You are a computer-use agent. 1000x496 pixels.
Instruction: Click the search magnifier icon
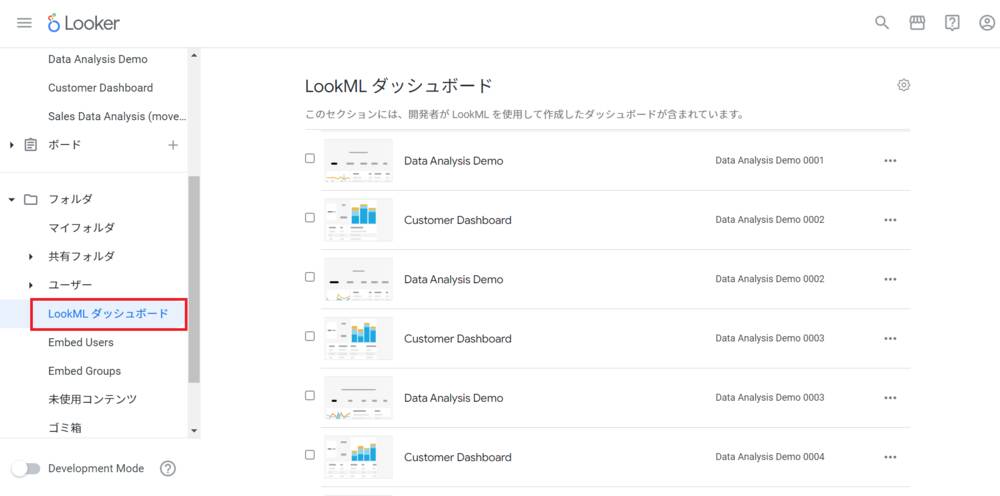pyautogui.click(x=882, y=23)
